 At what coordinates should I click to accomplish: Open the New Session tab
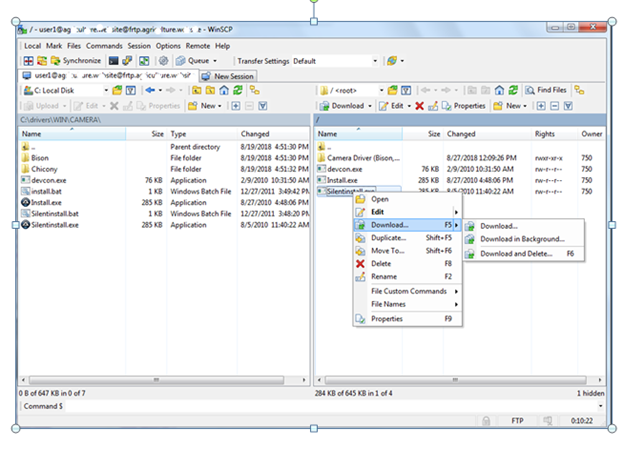point(228,76)
